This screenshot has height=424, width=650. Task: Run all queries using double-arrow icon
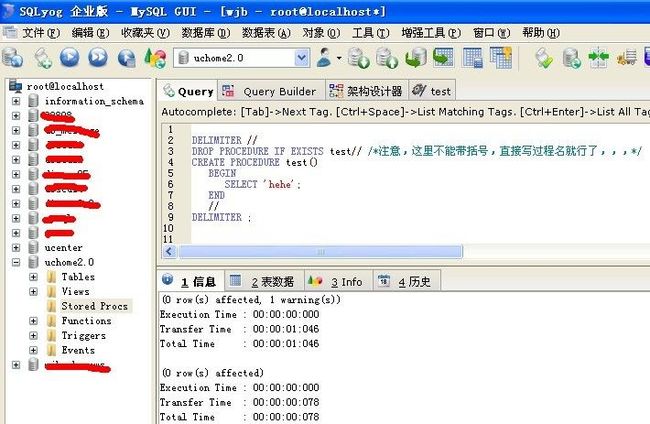98,58
